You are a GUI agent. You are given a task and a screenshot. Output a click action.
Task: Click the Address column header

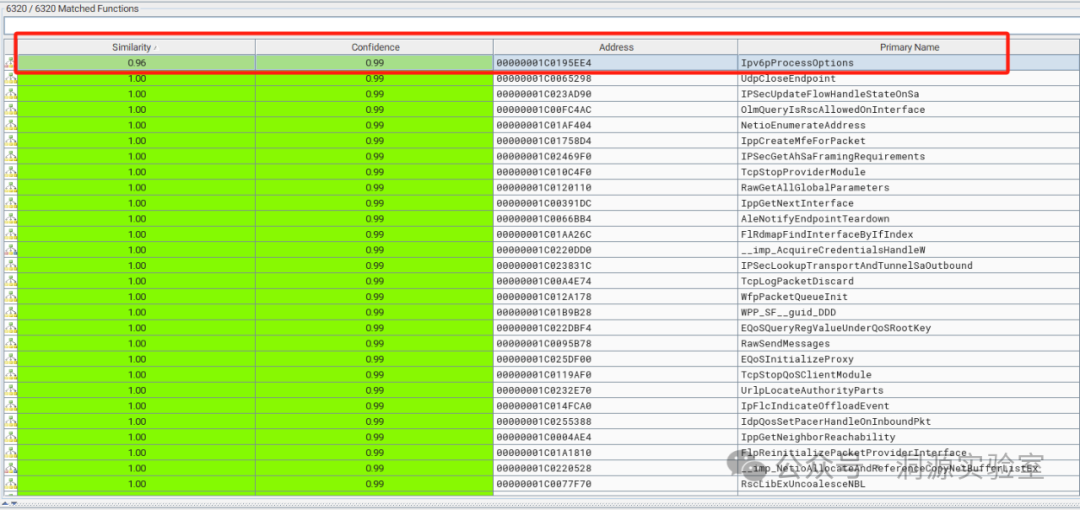point(615,47)
